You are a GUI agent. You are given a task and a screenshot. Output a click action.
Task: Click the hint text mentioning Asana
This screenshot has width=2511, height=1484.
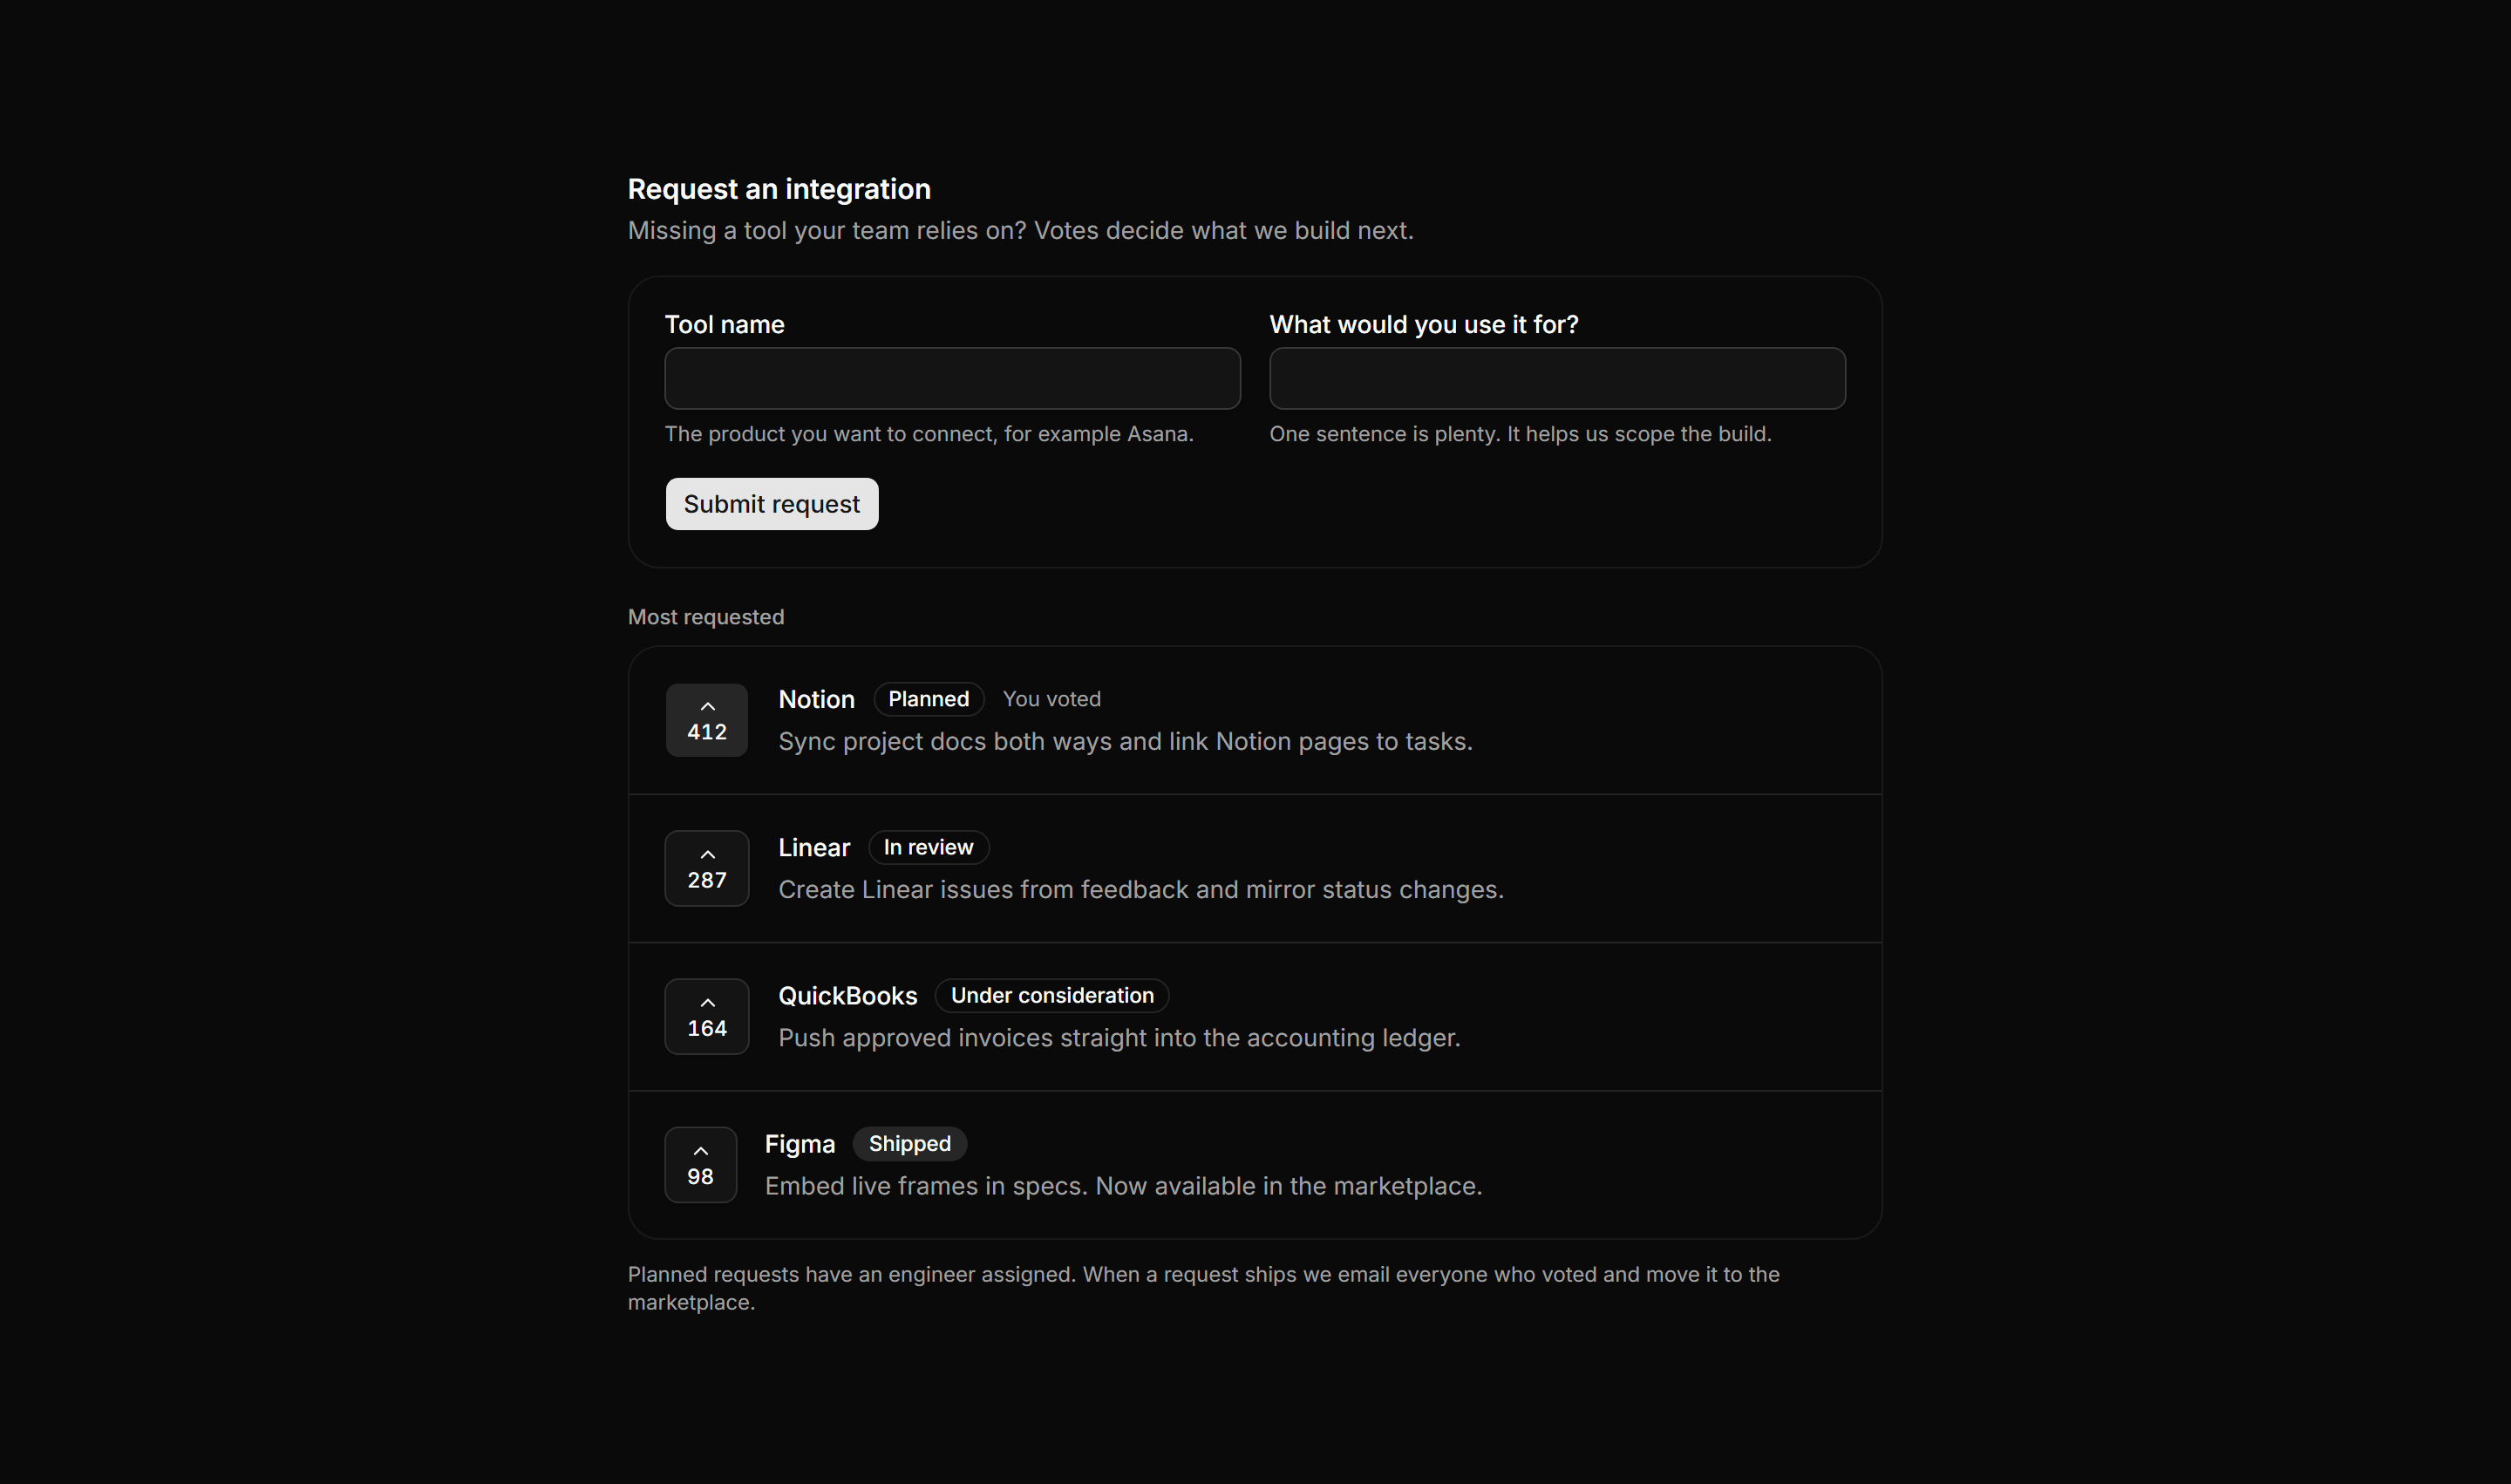pos(929,434)
